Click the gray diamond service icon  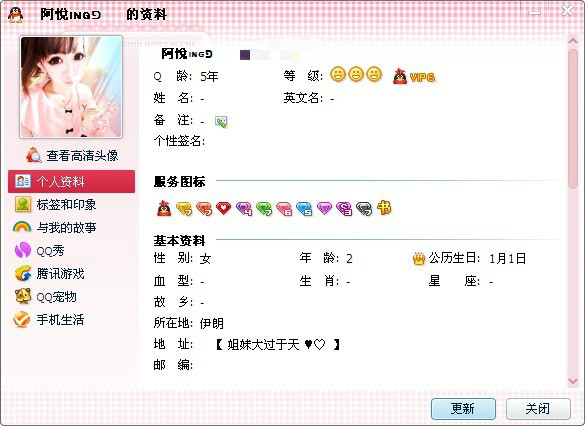tap(364, 209)
